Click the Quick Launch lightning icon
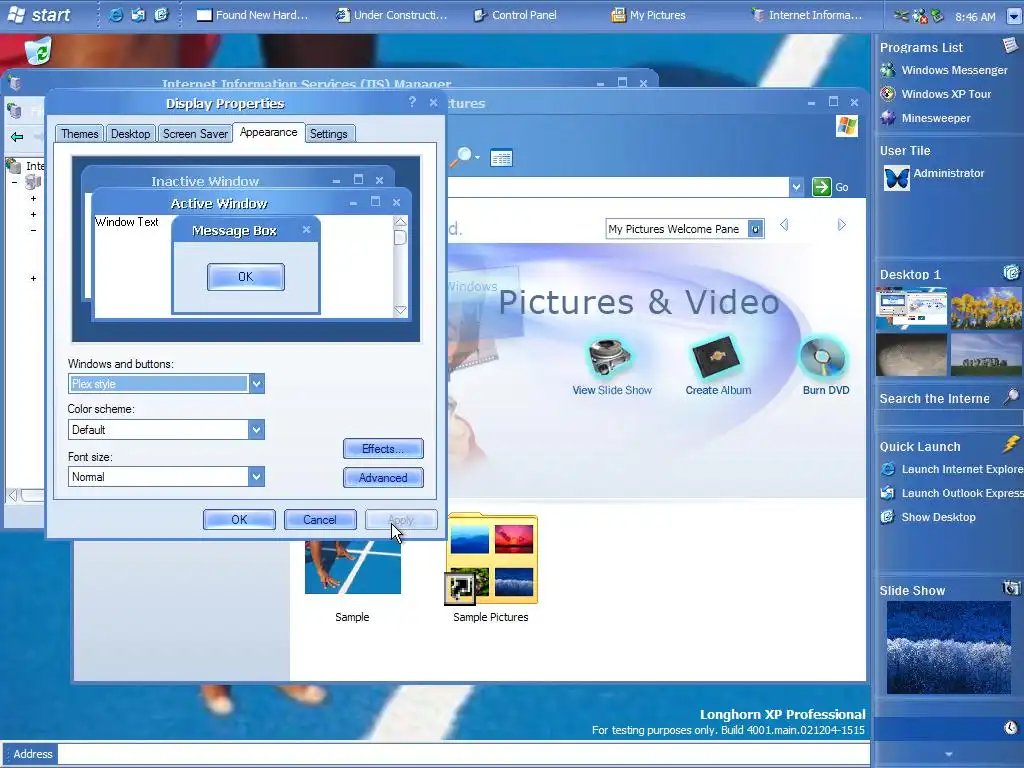The width and height of the screenshot is (1024, 768). tap(1010, 445)
